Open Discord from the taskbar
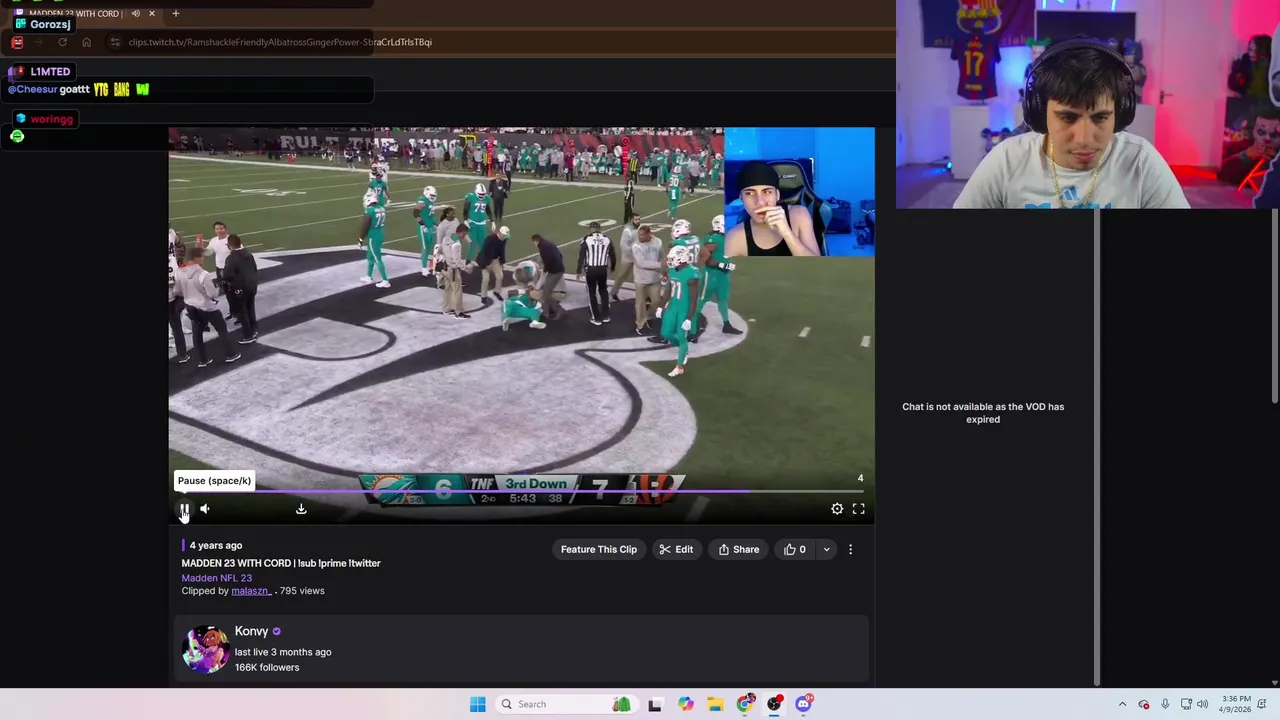 point(804,704)
